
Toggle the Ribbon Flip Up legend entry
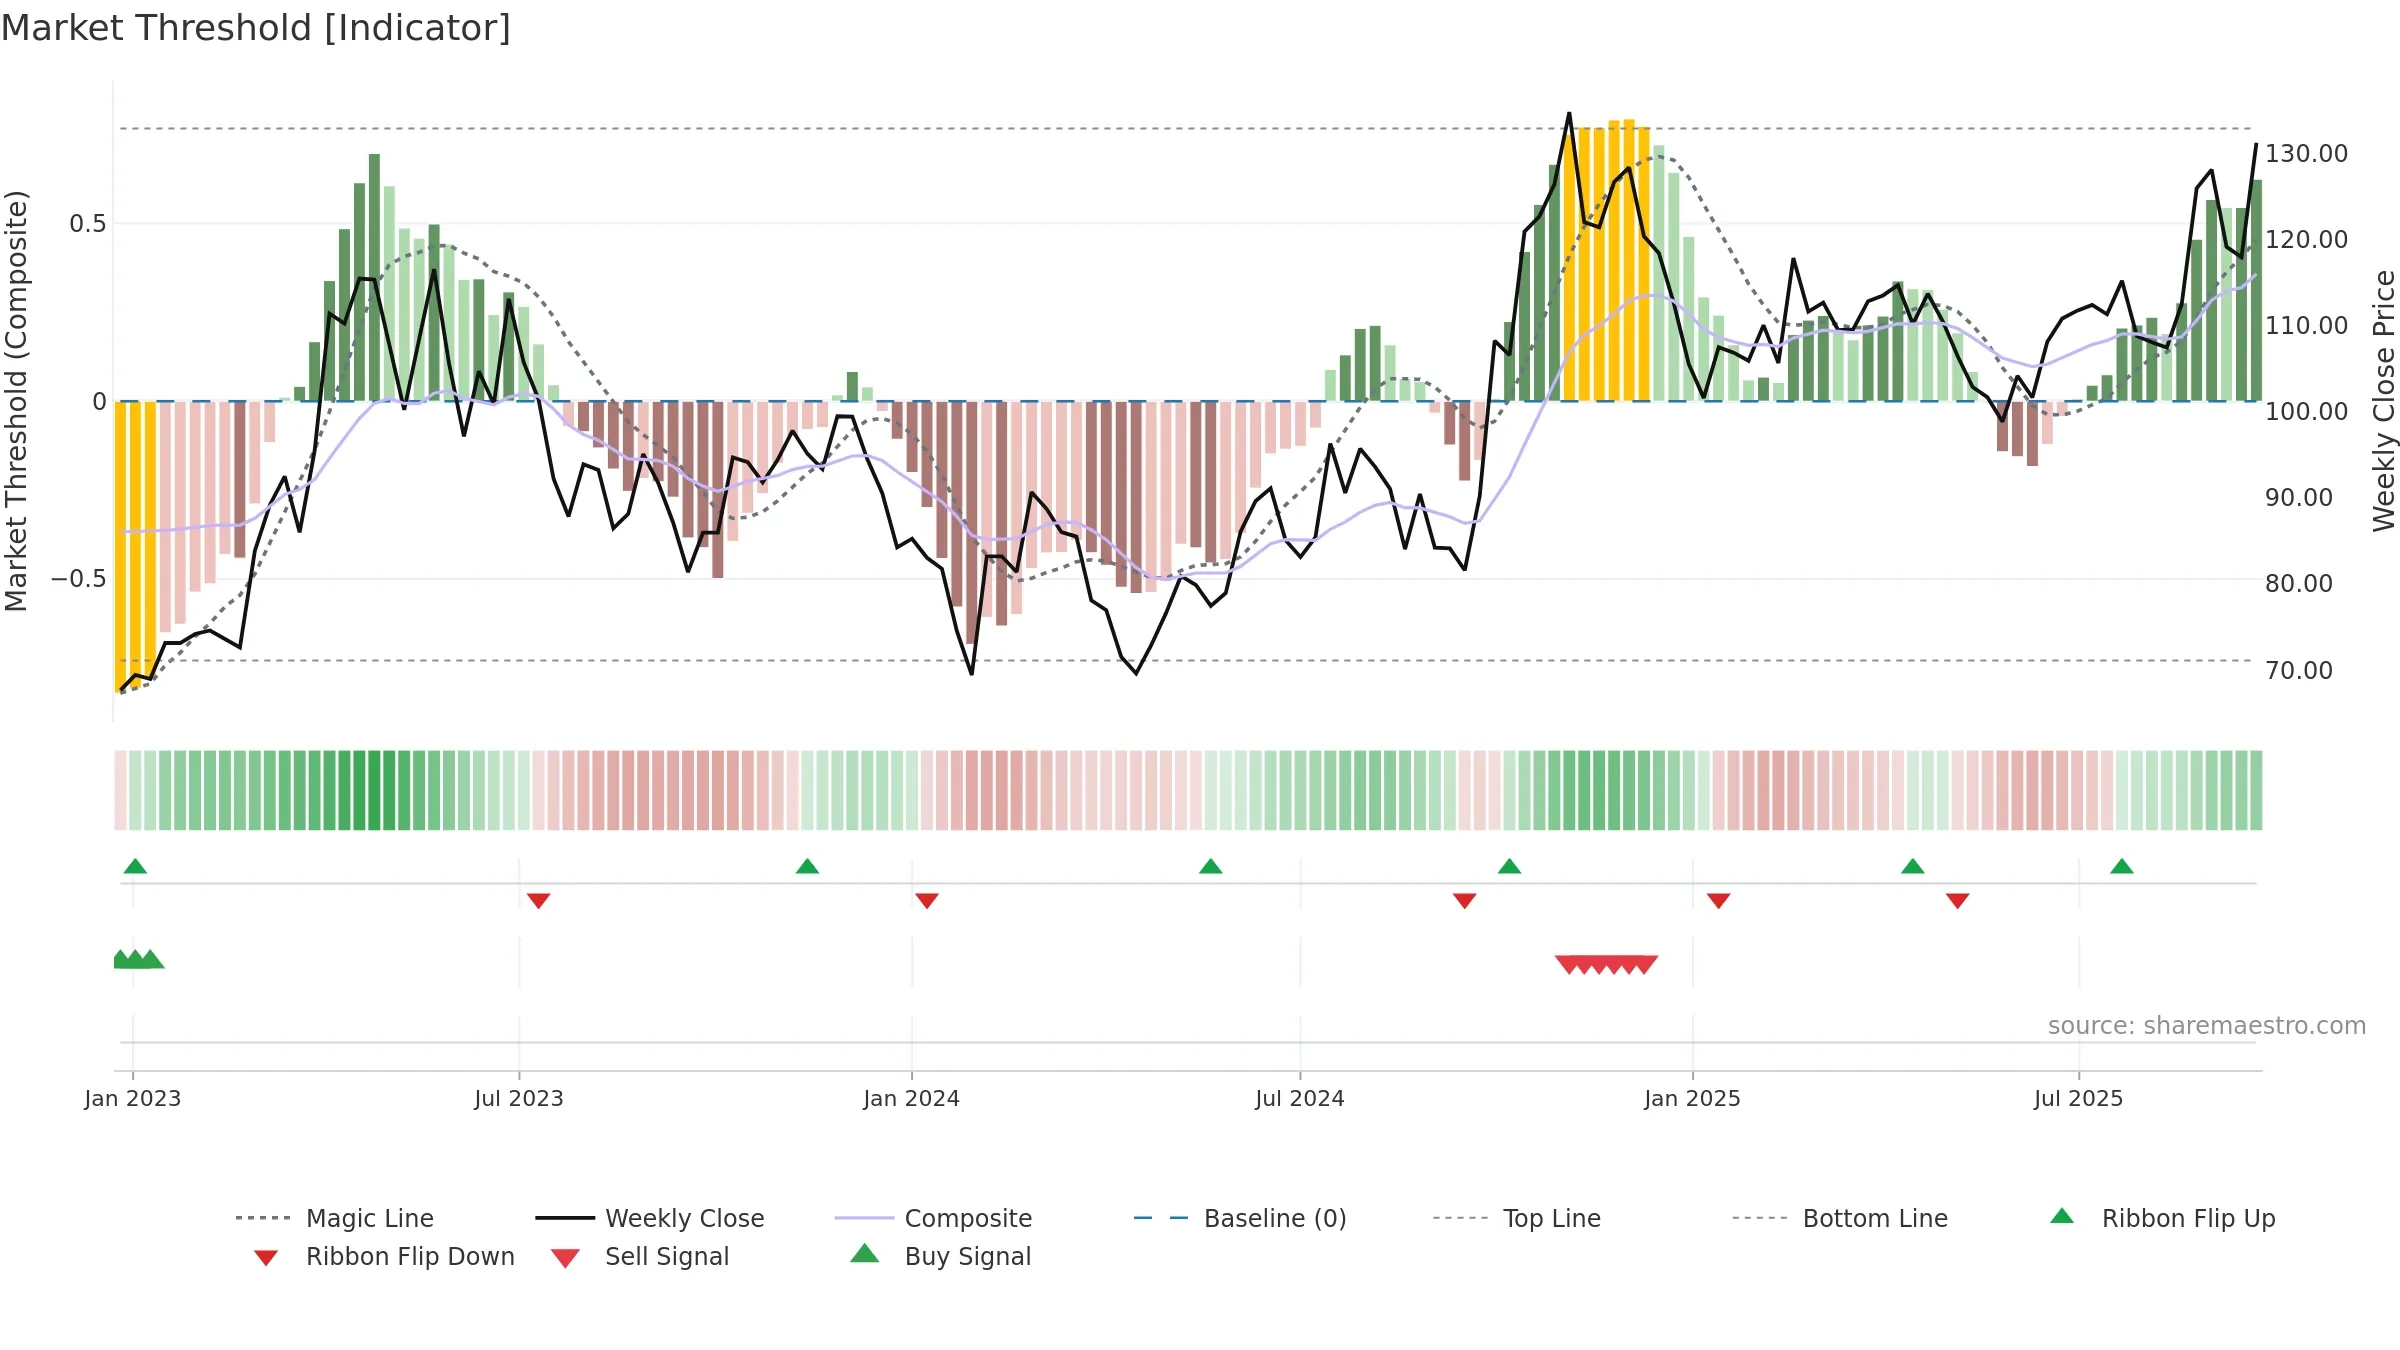pos(2162,1218)
